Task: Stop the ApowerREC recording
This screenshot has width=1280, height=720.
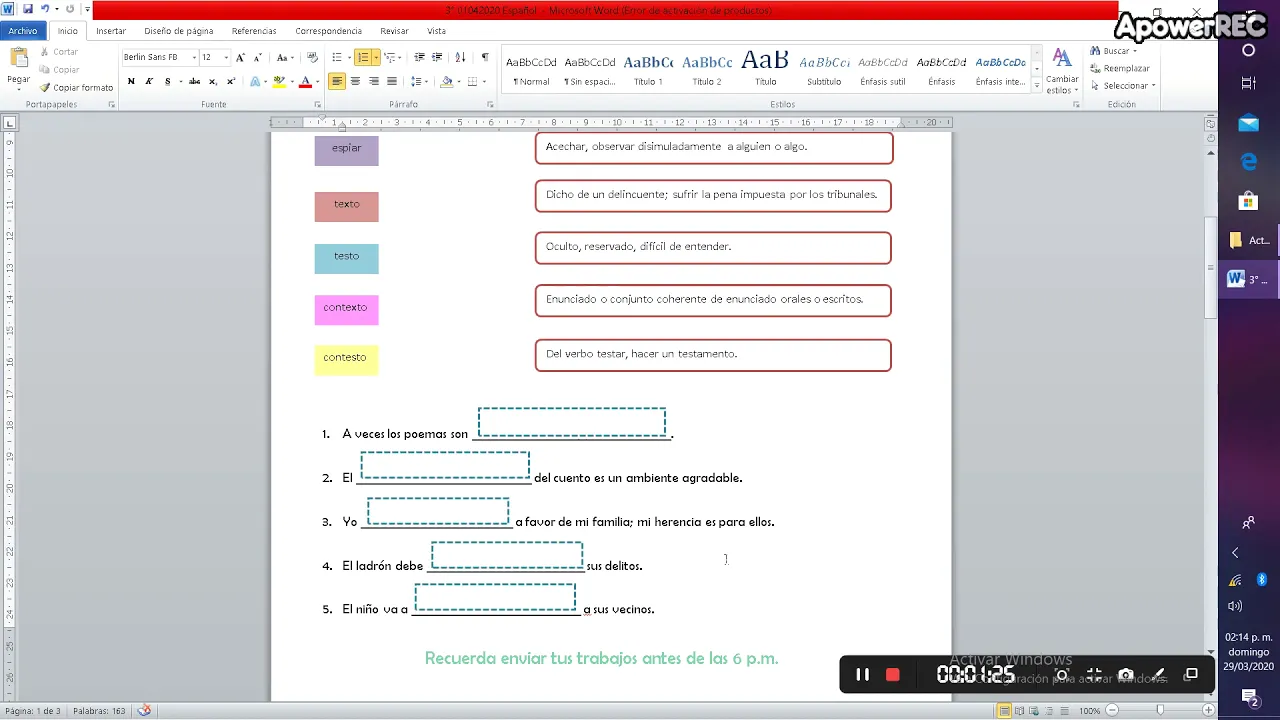Action: coord(893,675)
